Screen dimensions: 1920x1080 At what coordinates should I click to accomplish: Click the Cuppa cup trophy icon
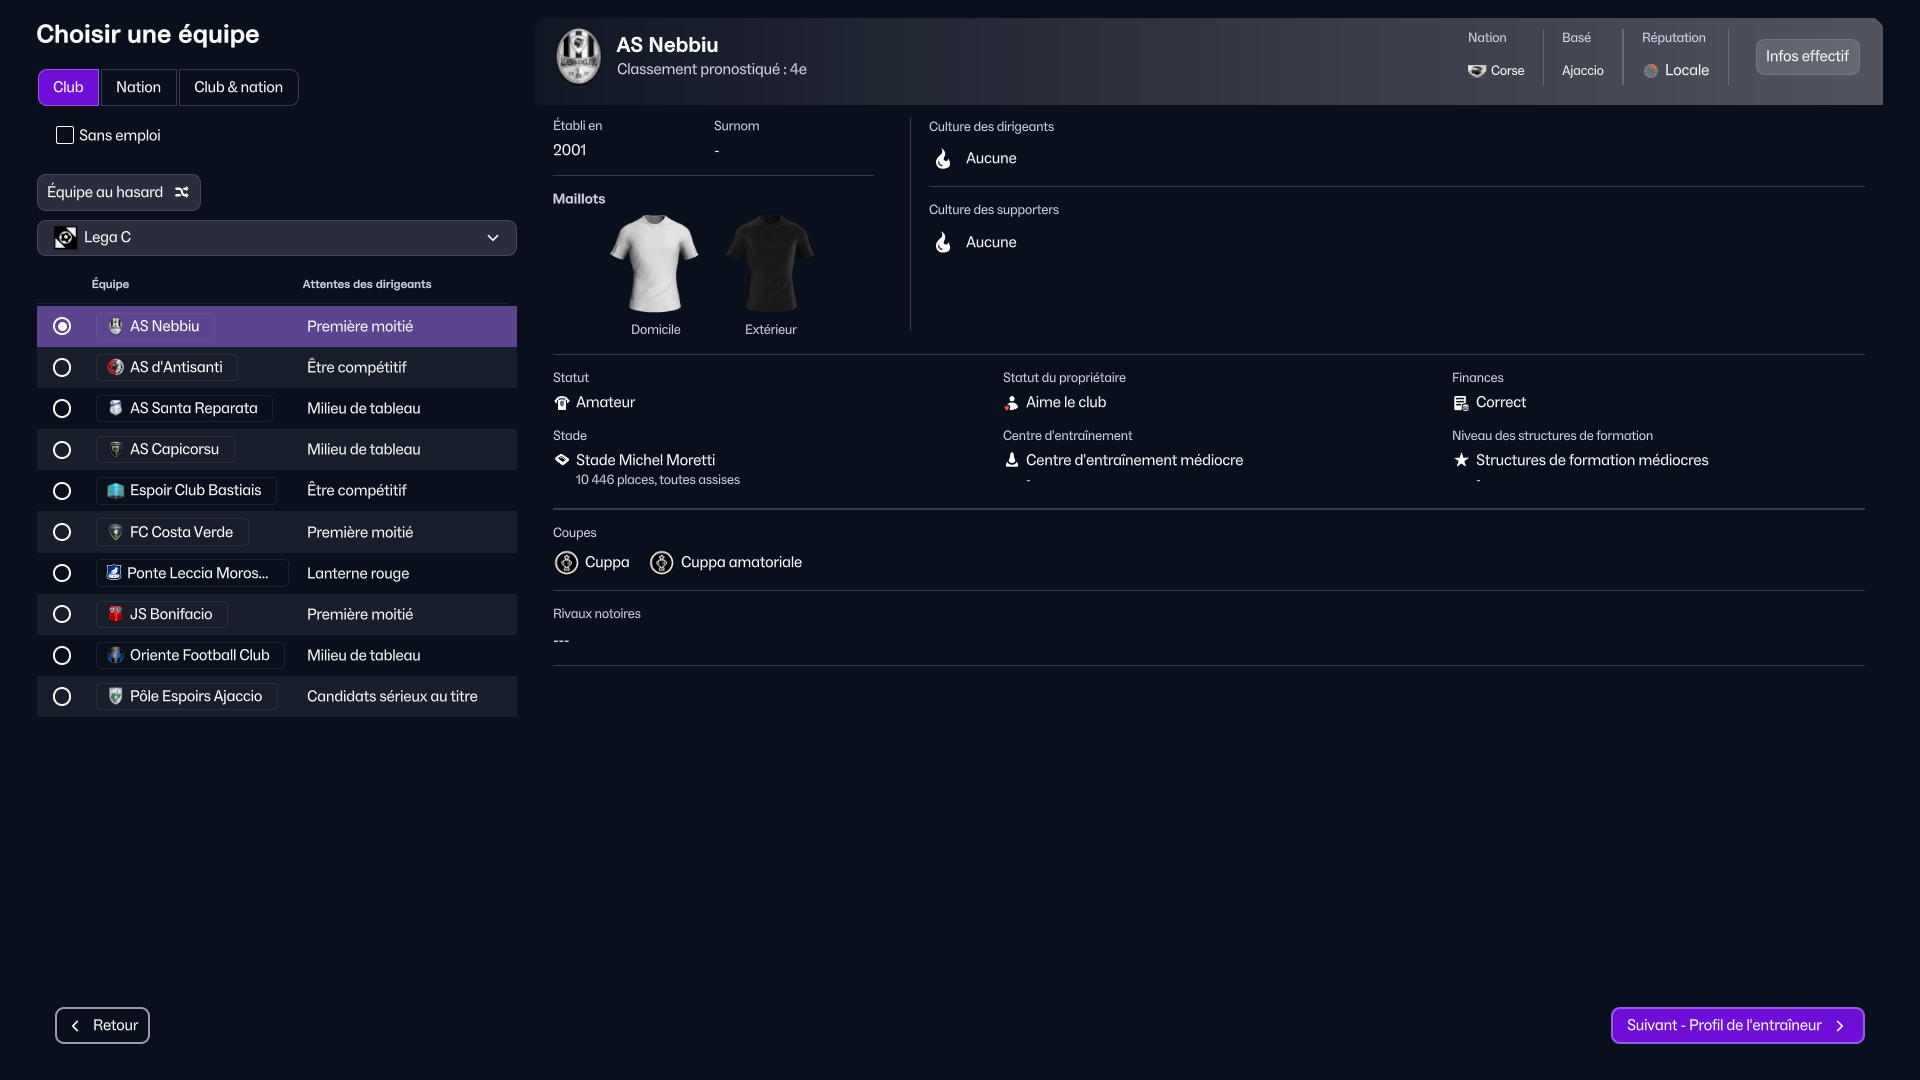[x=566, y=563]
